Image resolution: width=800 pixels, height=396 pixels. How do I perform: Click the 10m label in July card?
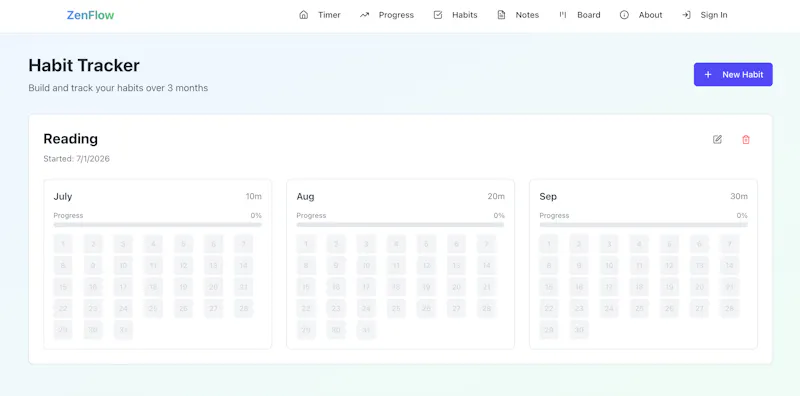click(x=254, y=196)
